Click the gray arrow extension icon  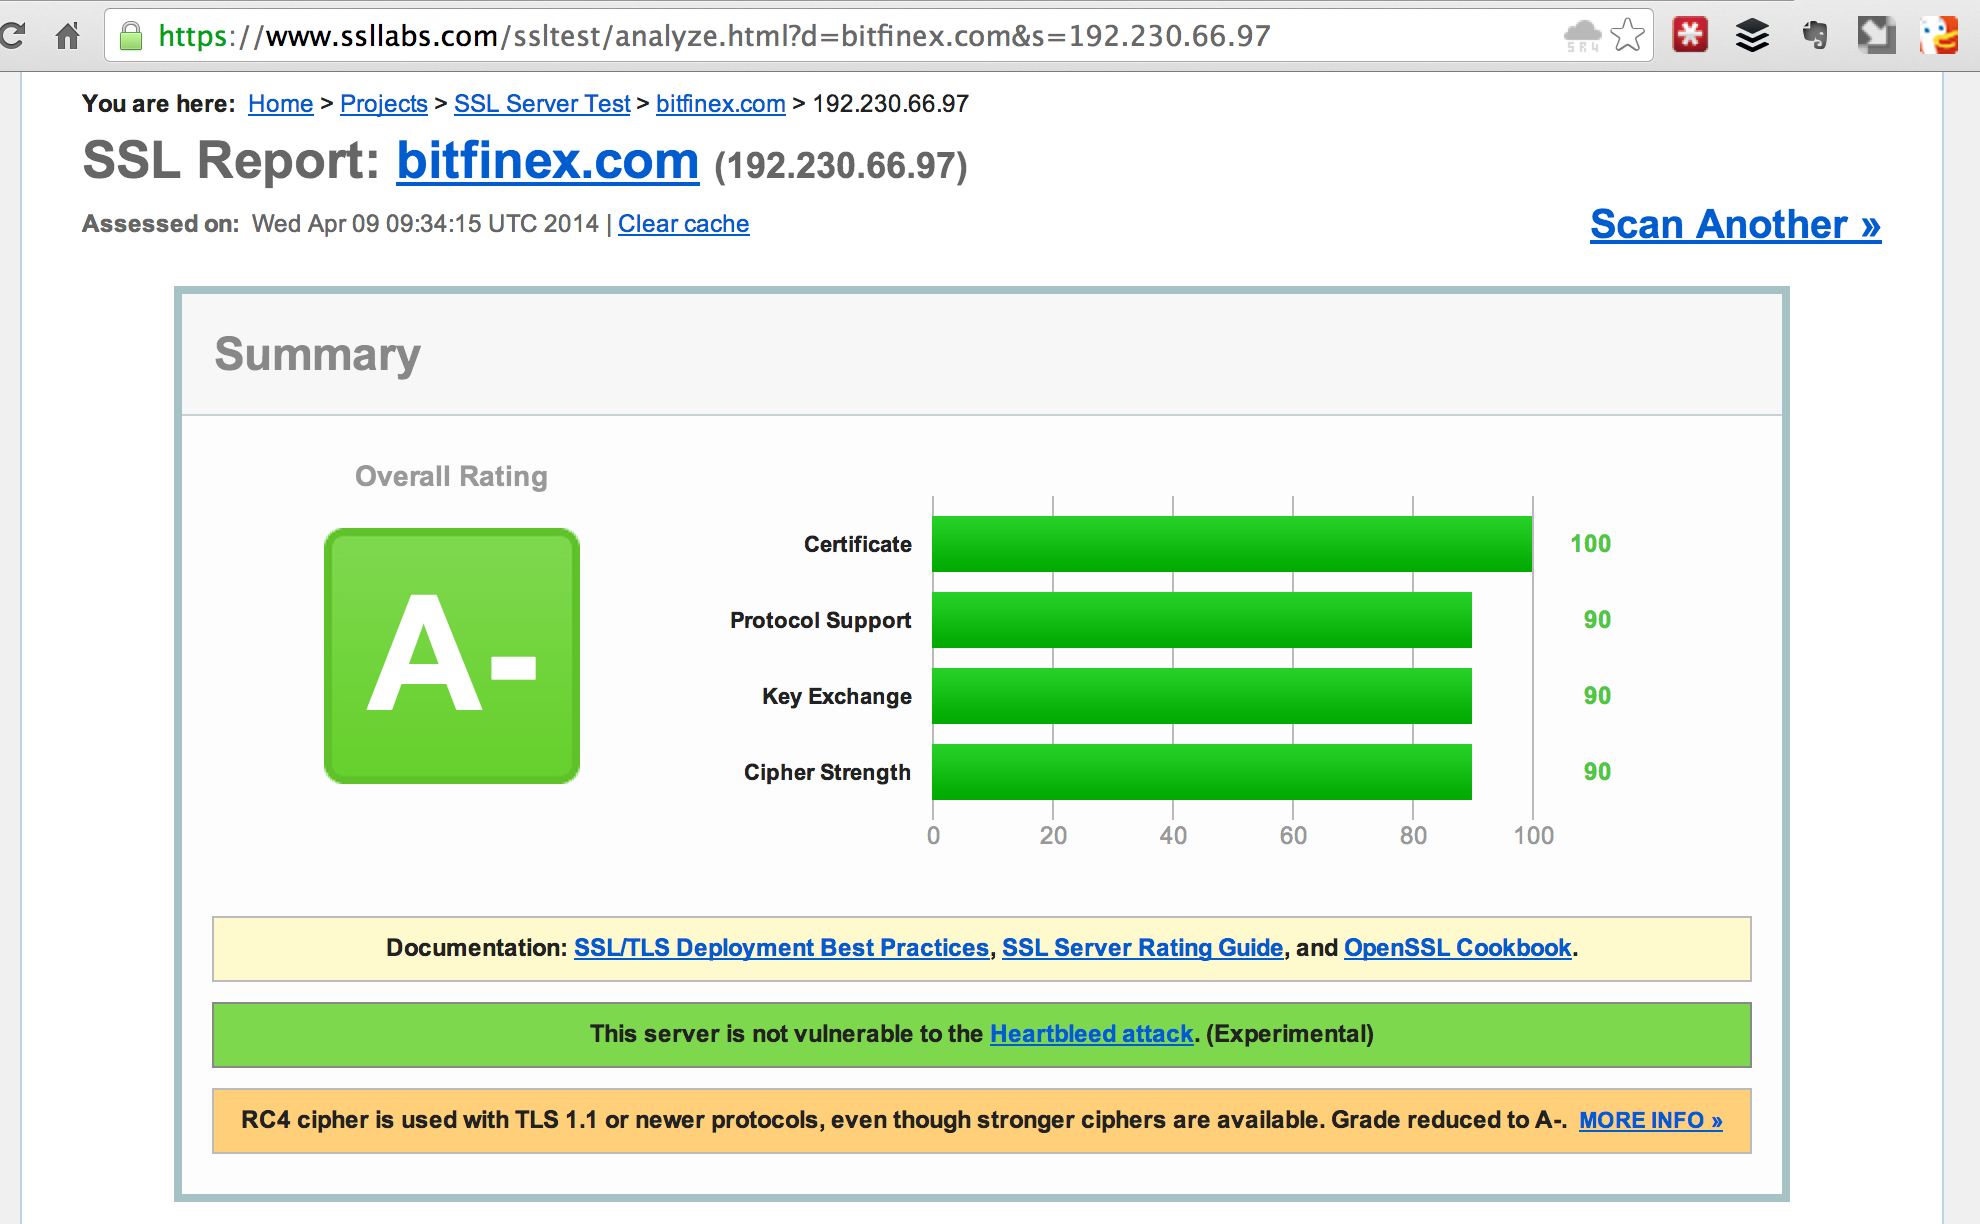(x=1876, y=35)
